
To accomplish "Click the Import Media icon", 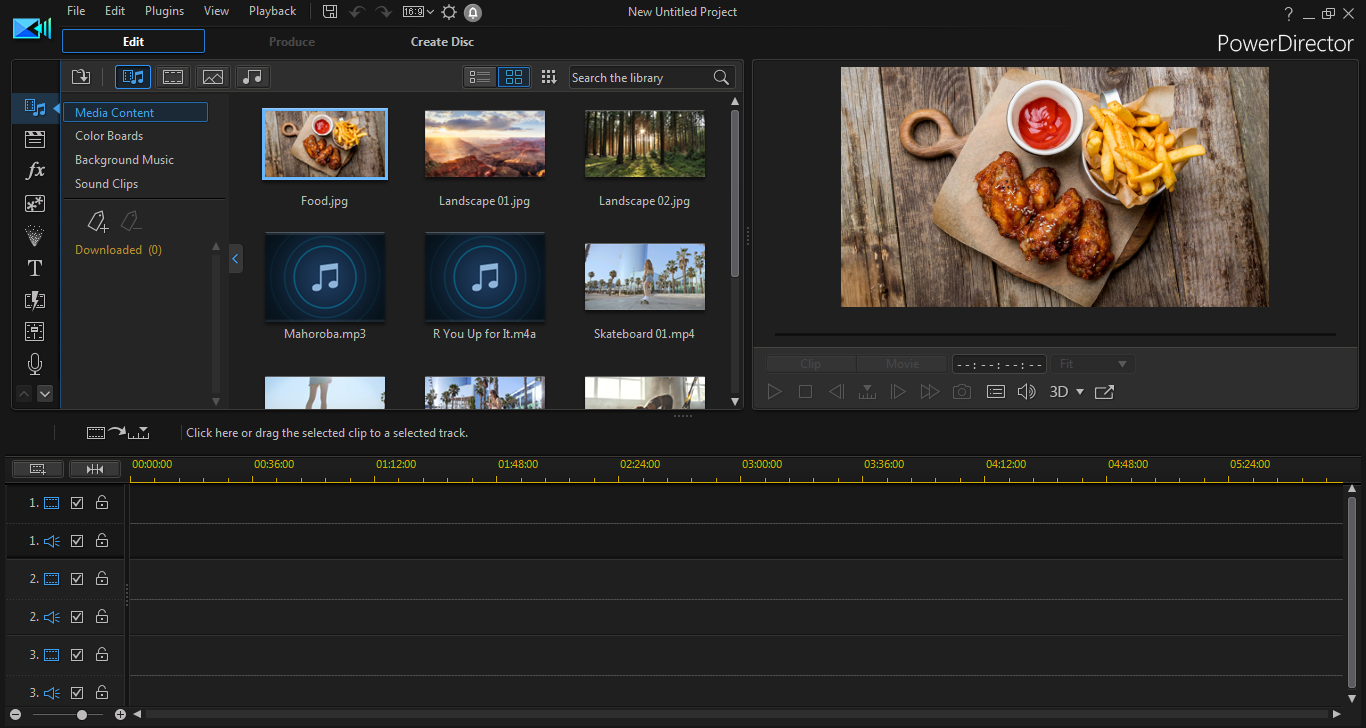I will point(82,77).
